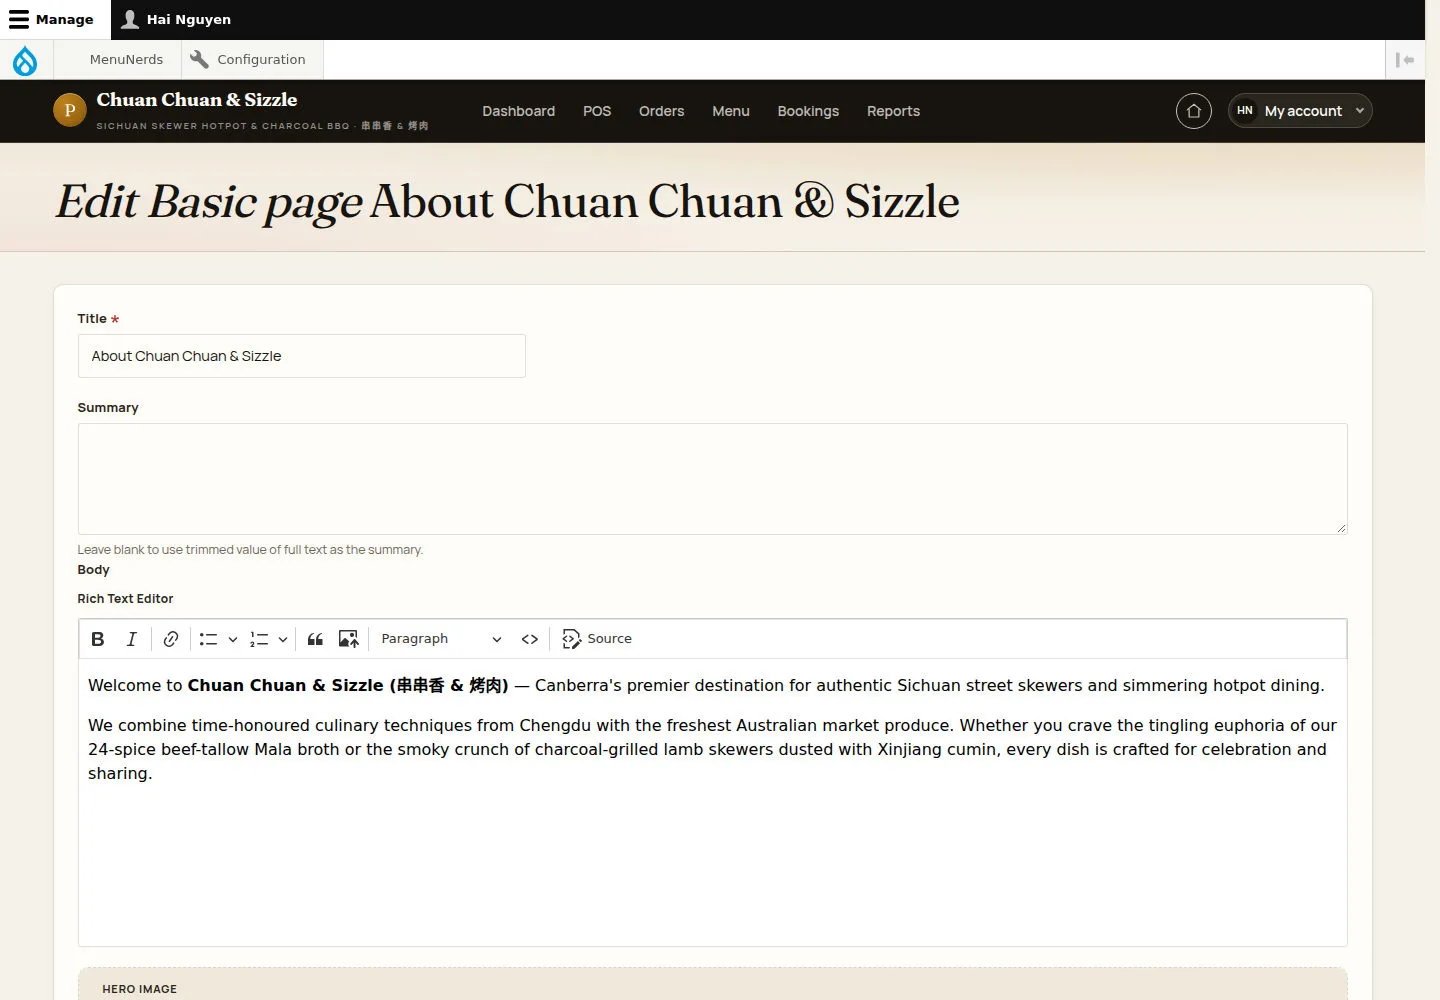Image resolution: width=1440 pixels, height=1000 pixels.
Task: Add a block quote
Action: click(x=315, y=639)
